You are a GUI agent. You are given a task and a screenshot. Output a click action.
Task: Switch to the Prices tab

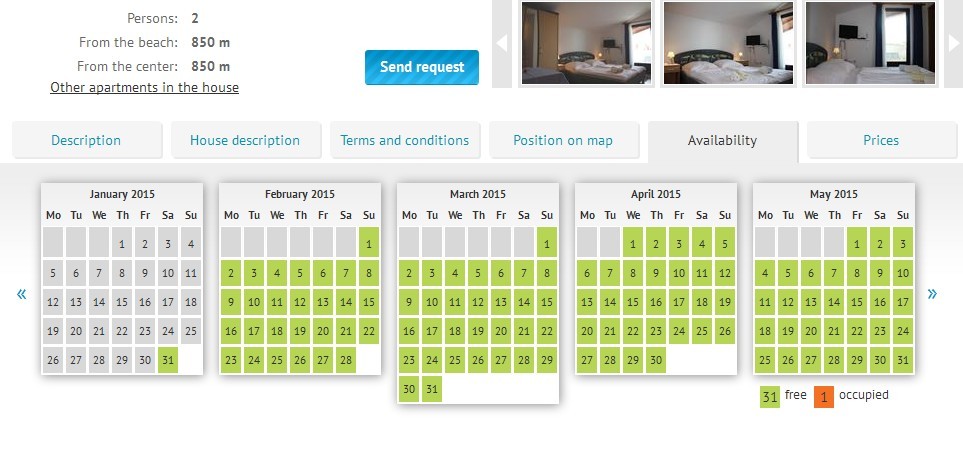881,140
